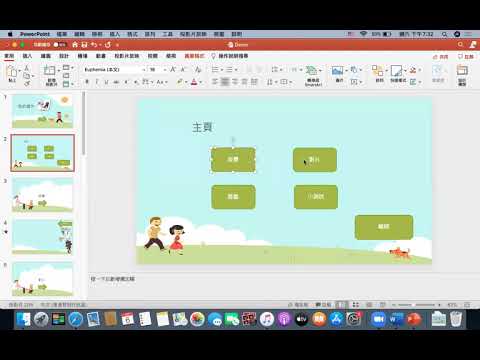Image resolution: width=480 pixels, height=360 pixels.
Task: Click the Undo arrow in title bar
Action: point(94,44)
